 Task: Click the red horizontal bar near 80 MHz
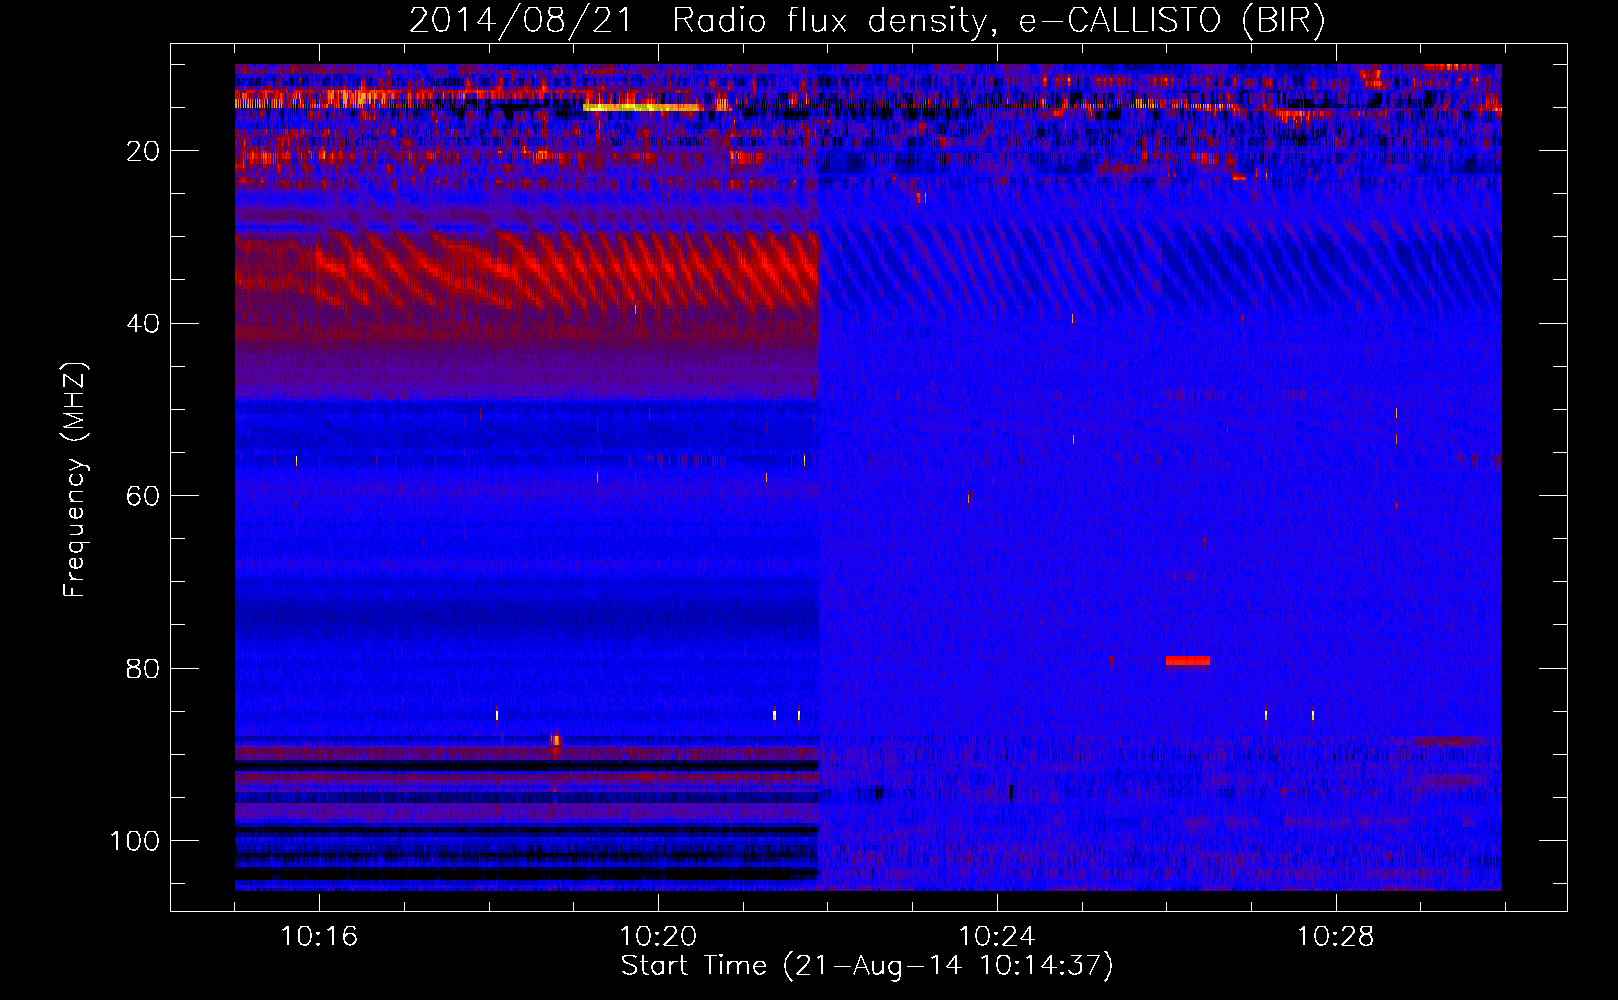1188,660
